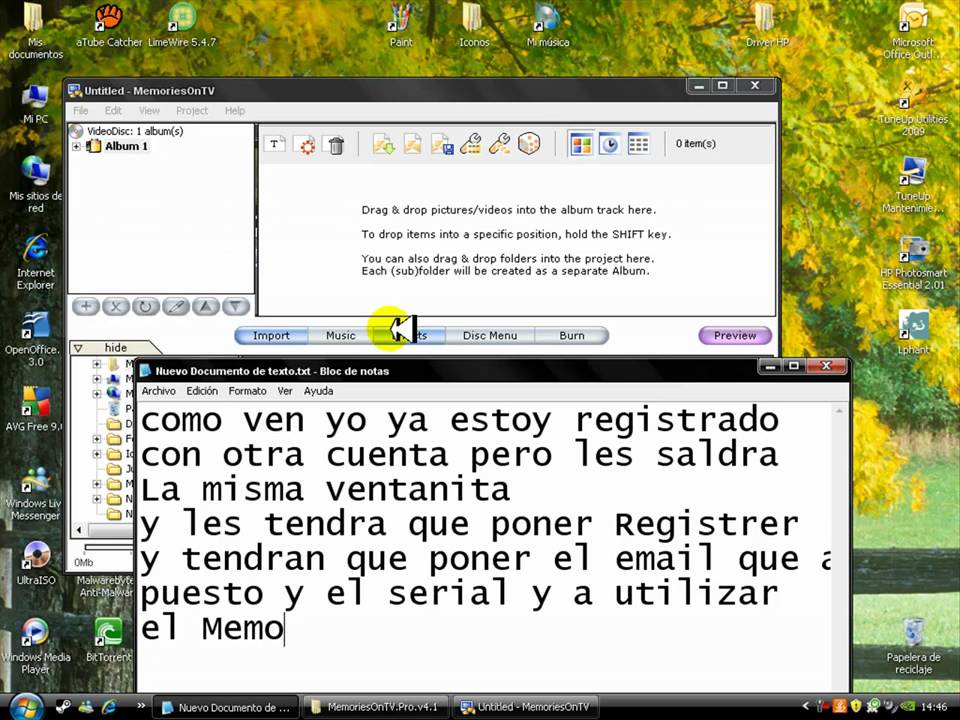Expand quick launch chevron on taskbar
This screenshot has width=960, height=720.
tap(141, 705)
